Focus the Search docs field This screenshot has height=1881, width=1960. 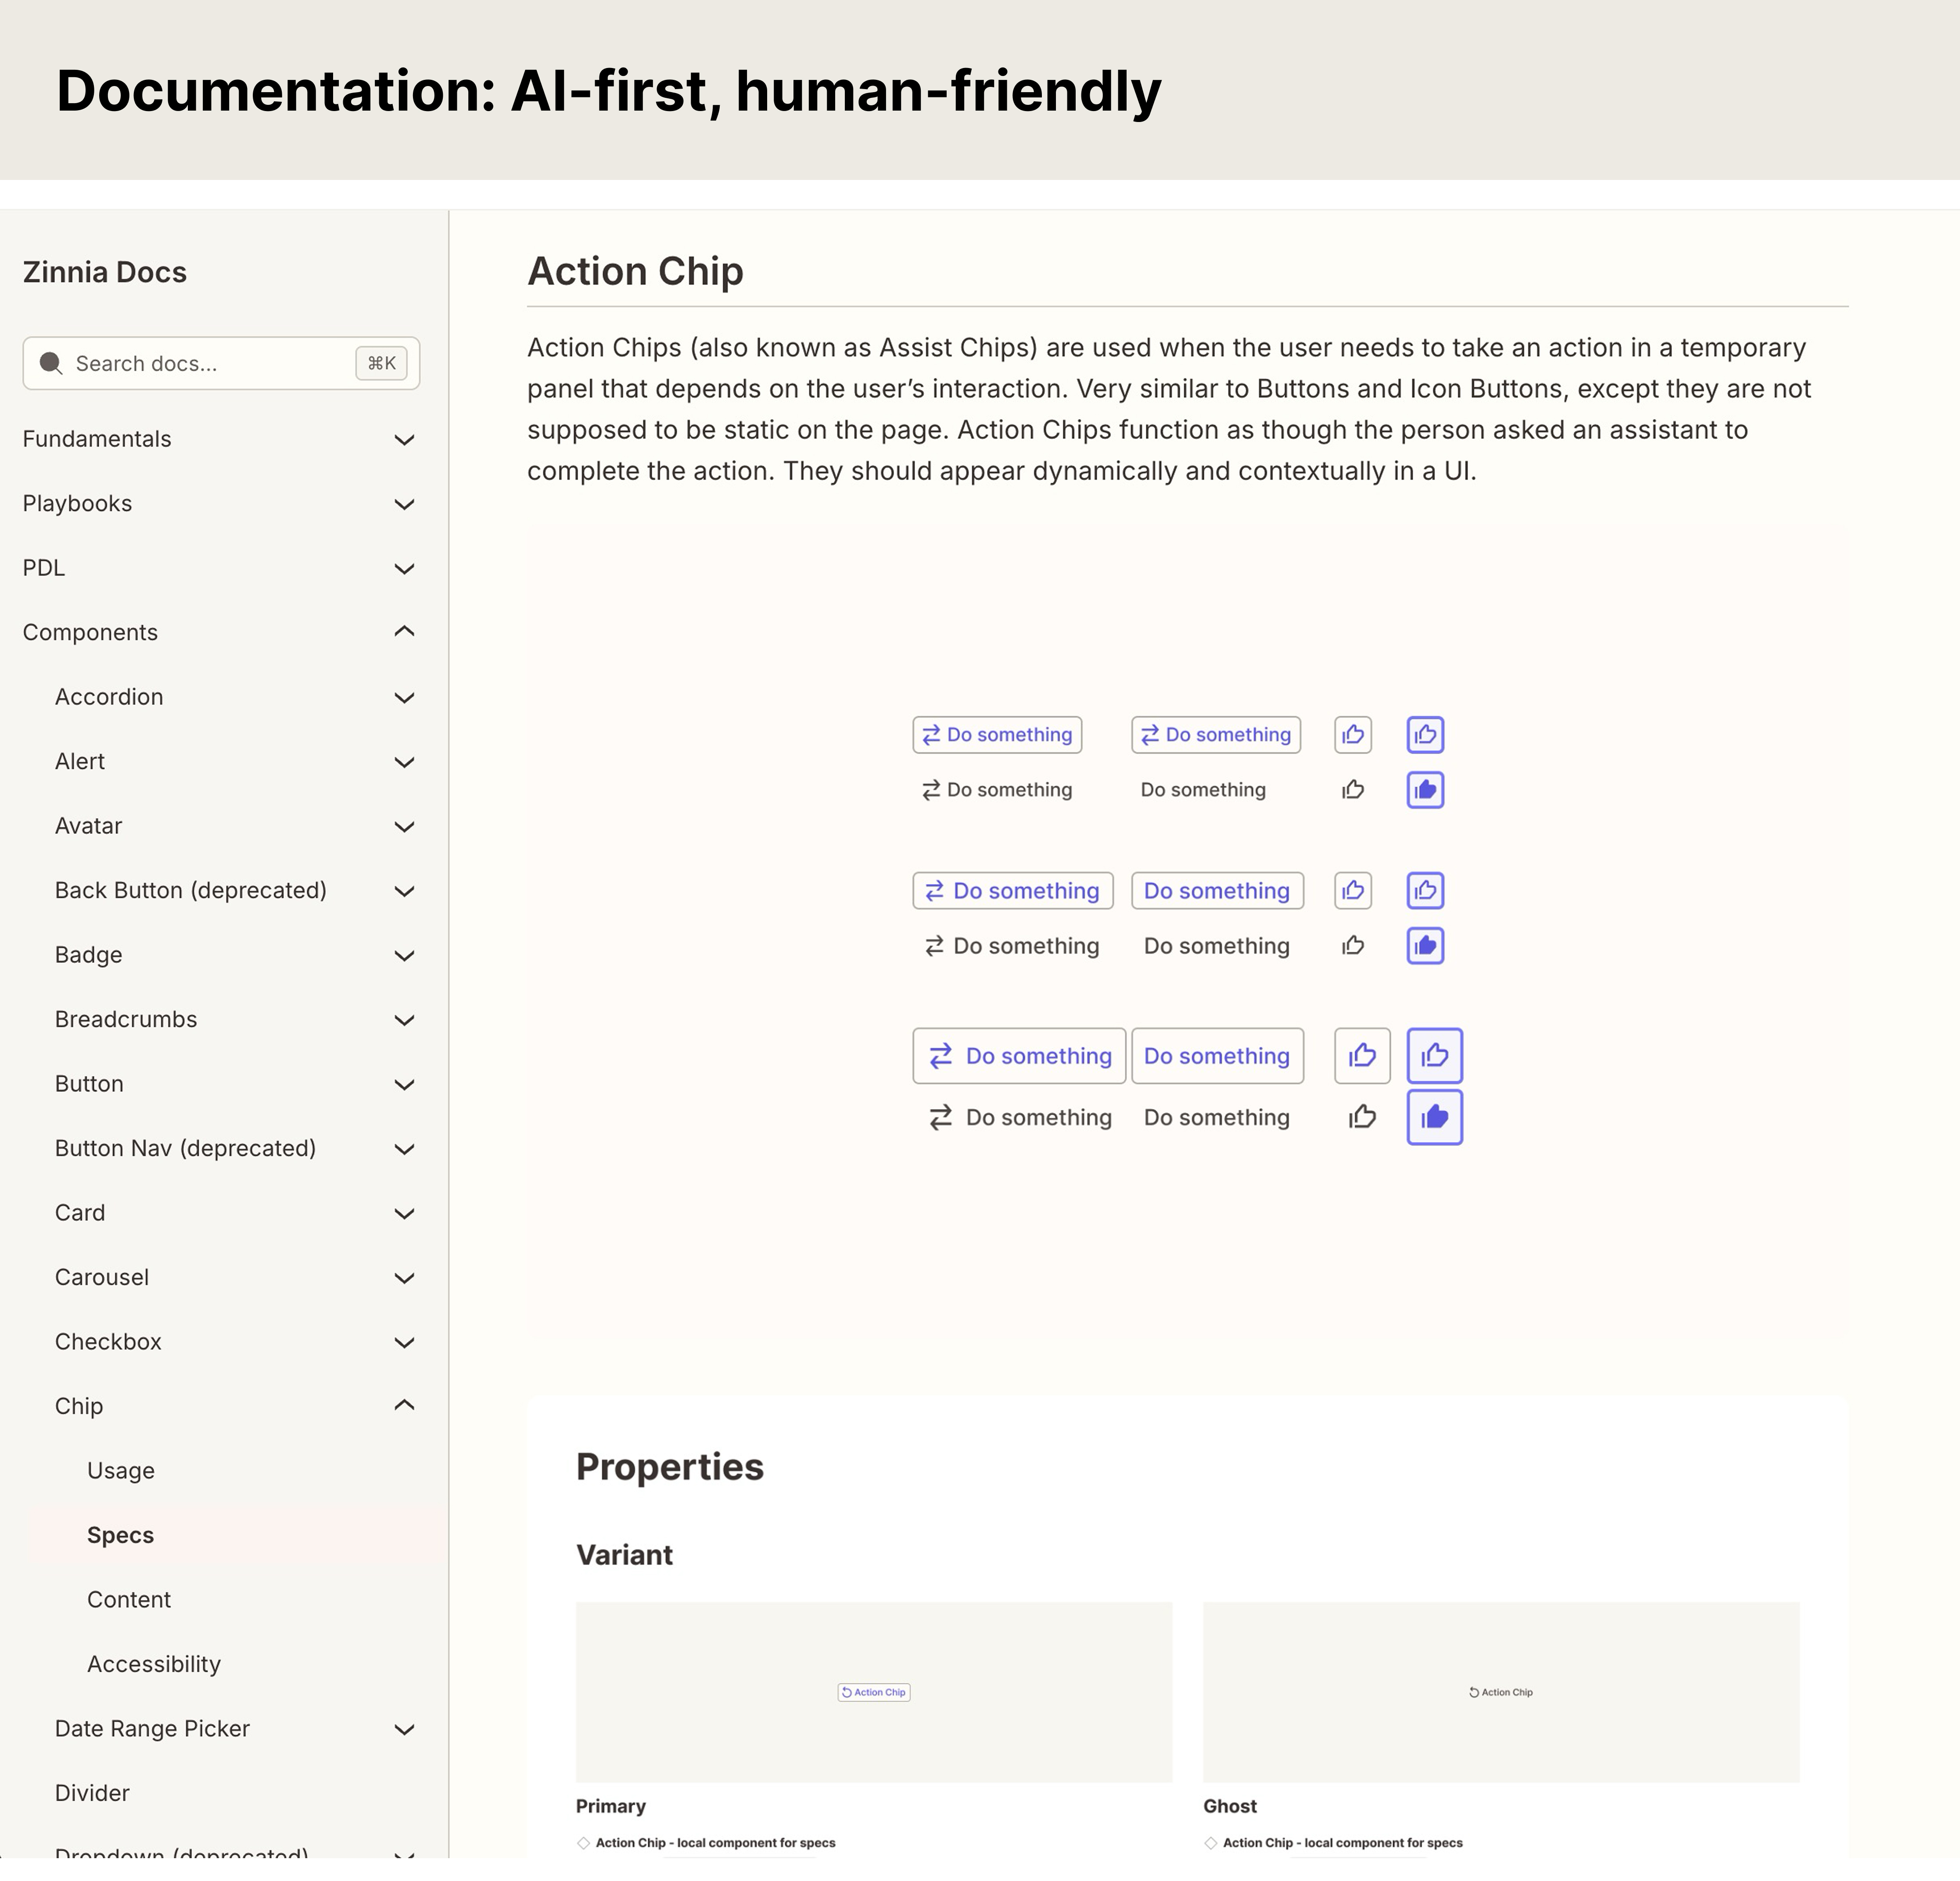221,363
